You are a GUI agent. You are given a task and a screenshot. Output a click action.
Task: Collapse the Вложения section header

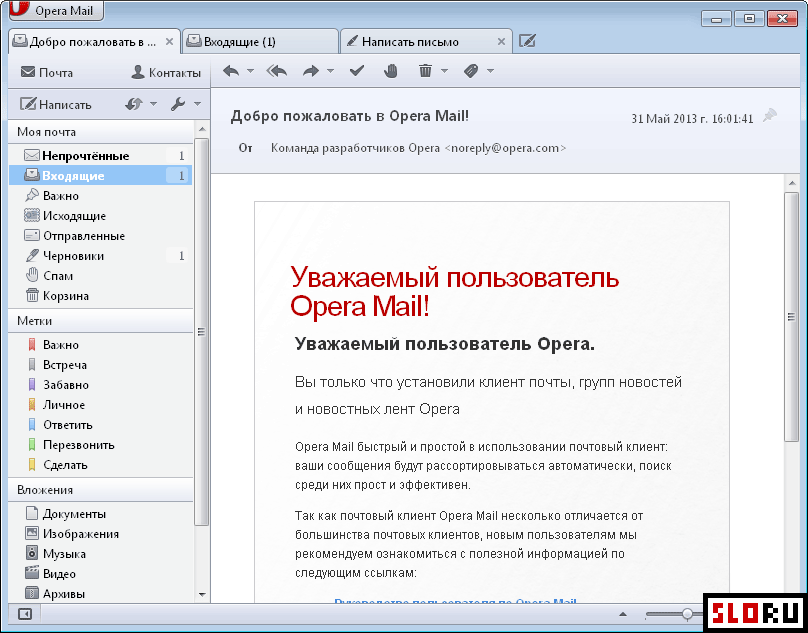(100, 490)
